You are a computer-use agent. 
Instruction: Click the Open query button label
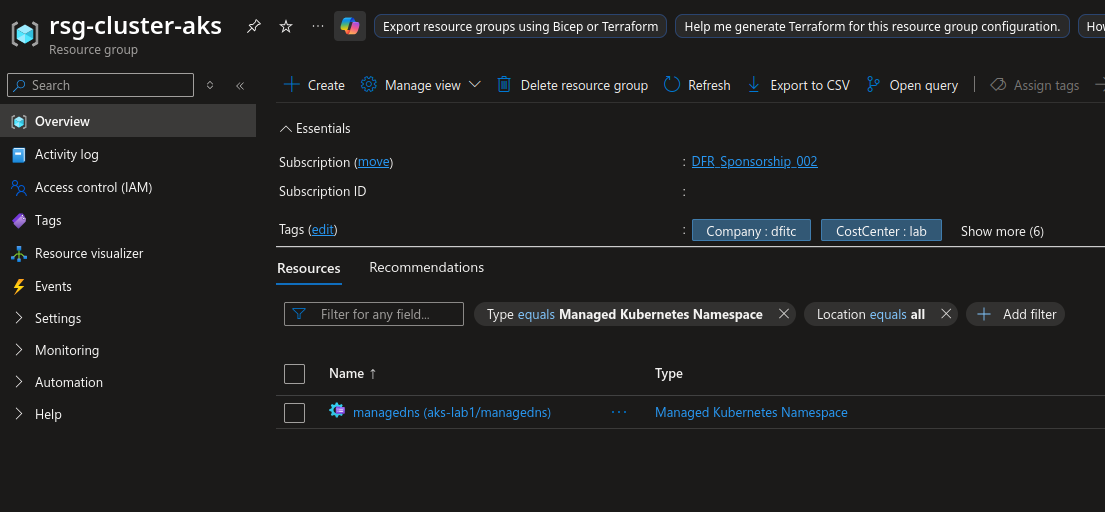click(923, 85)
